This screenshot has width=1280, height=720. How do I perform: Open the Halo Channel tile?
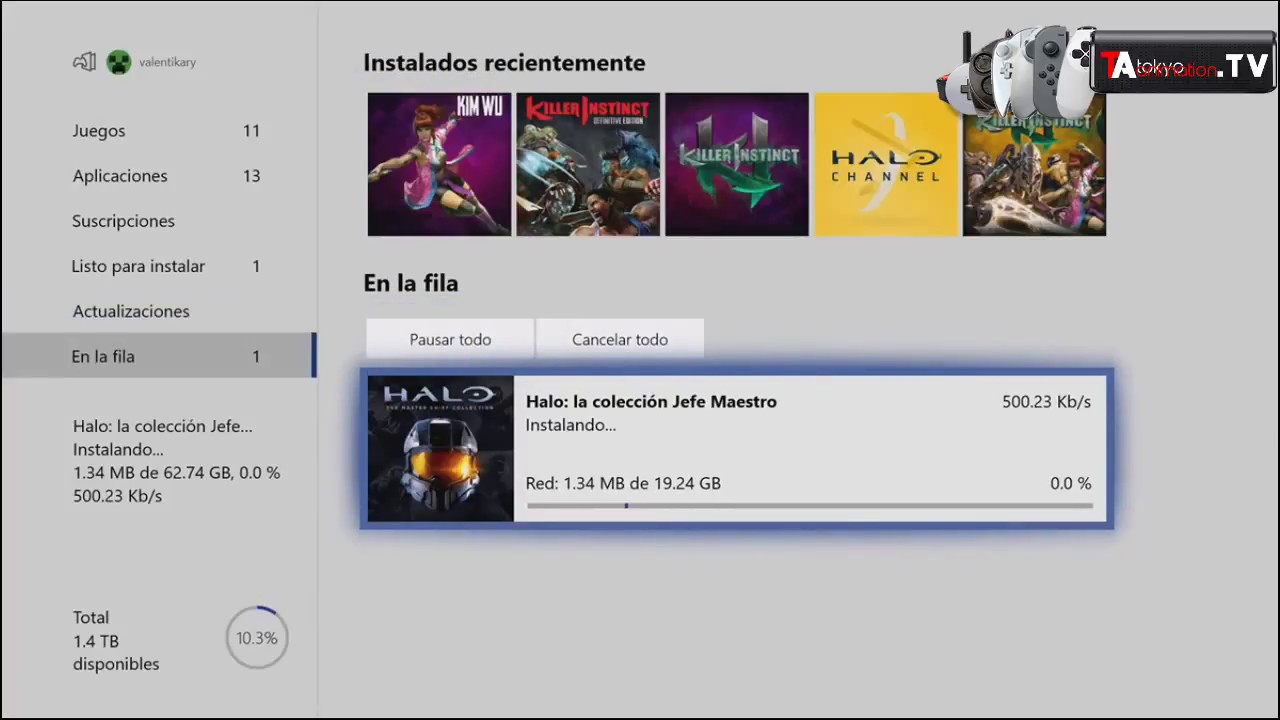(886, 164)
